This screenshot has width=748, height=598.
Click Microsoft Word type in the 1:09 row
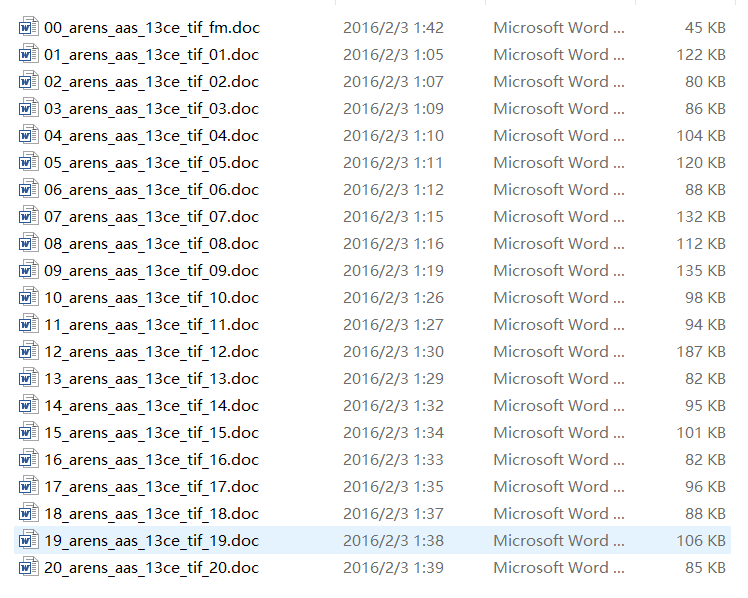point(559,109)
